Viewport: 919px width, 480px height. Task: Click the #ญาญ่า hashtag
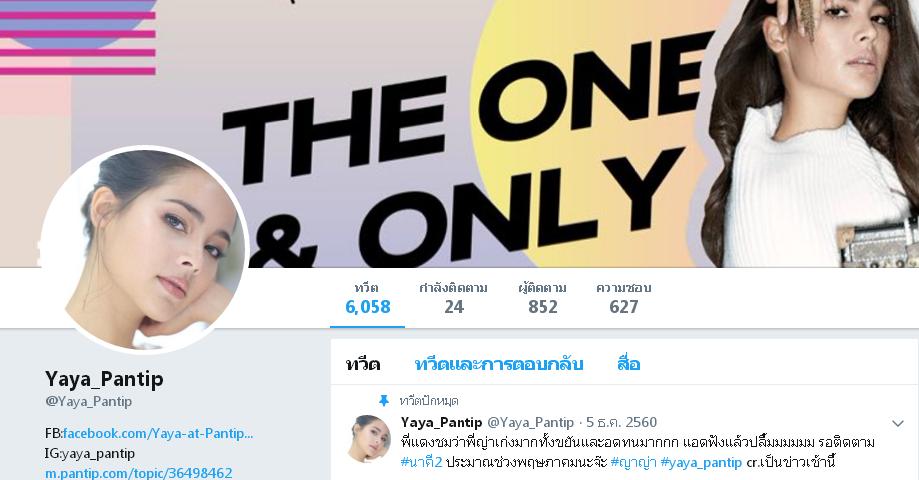[633, 462]
